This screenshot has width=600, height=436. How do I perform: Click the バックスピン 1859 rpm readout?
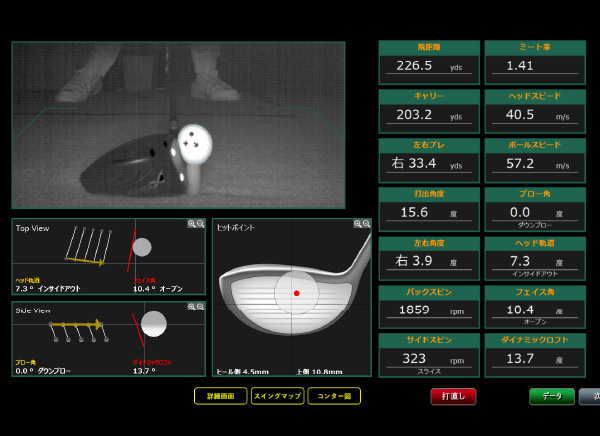pyautogui.click(x=427, y=313)
